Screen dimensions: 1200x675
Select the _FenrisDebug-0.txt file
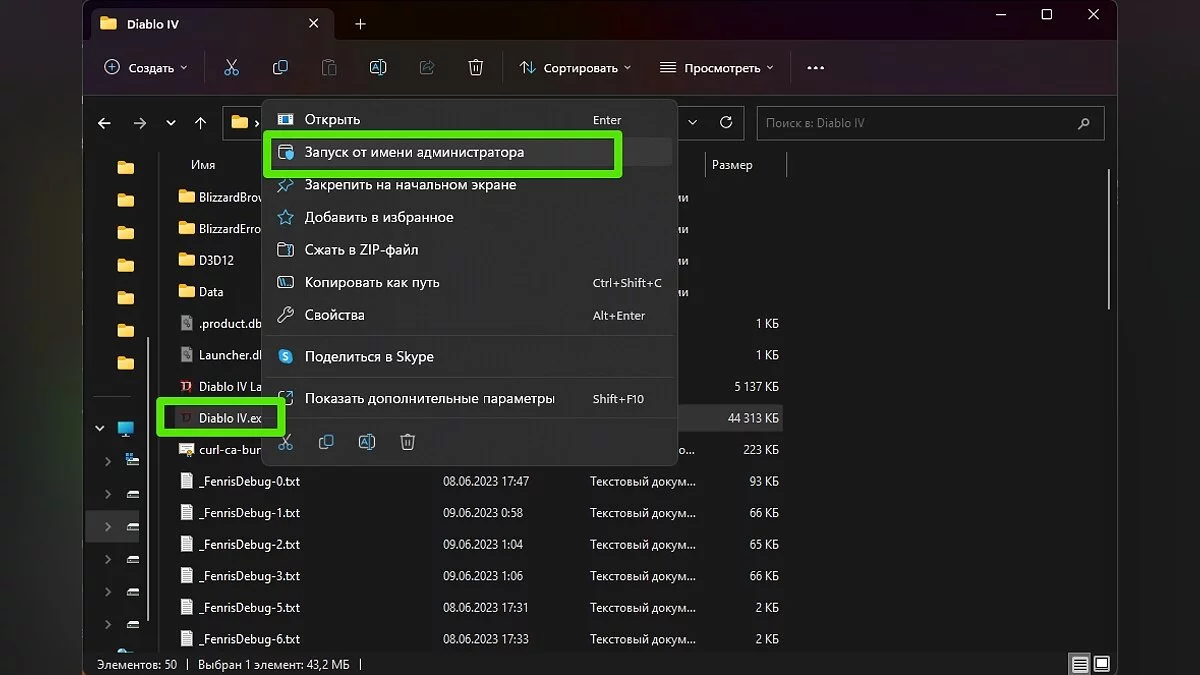click(x=249, y=481)
